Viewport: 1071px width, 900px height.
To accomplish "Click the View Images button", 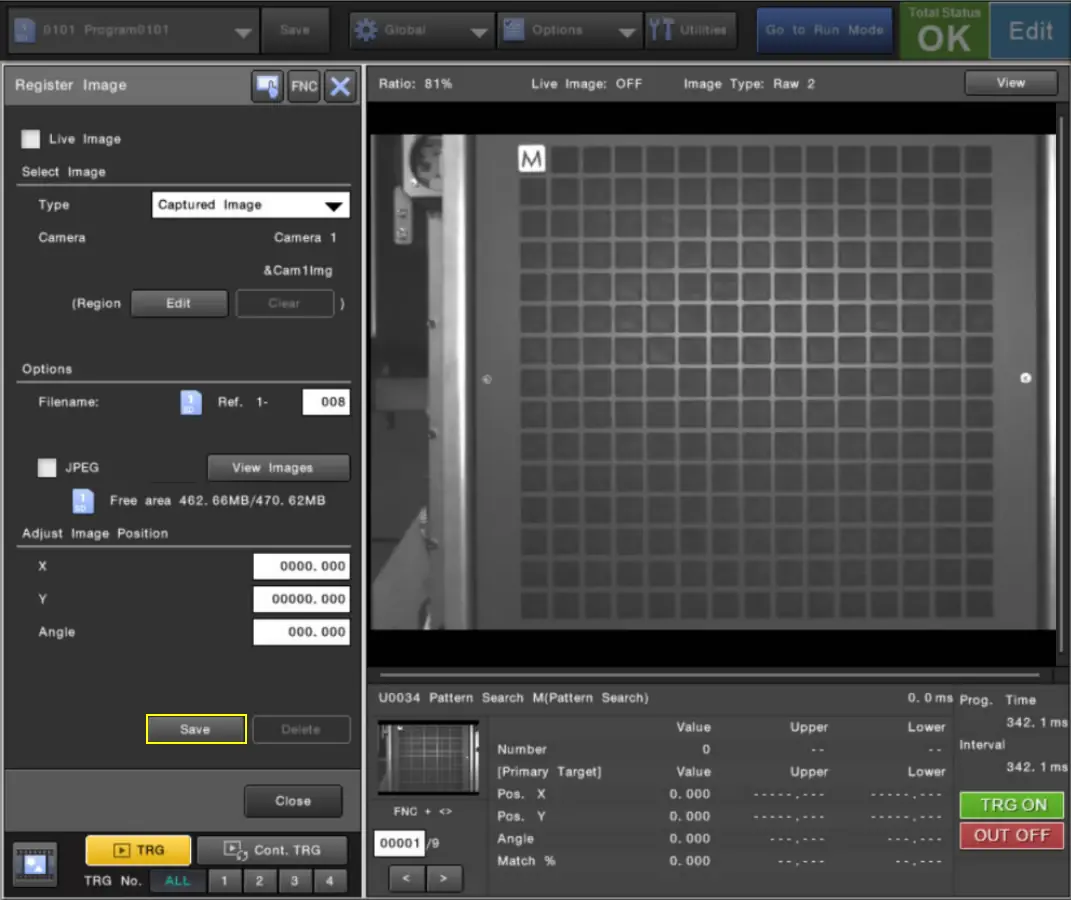I will point(278,467).
